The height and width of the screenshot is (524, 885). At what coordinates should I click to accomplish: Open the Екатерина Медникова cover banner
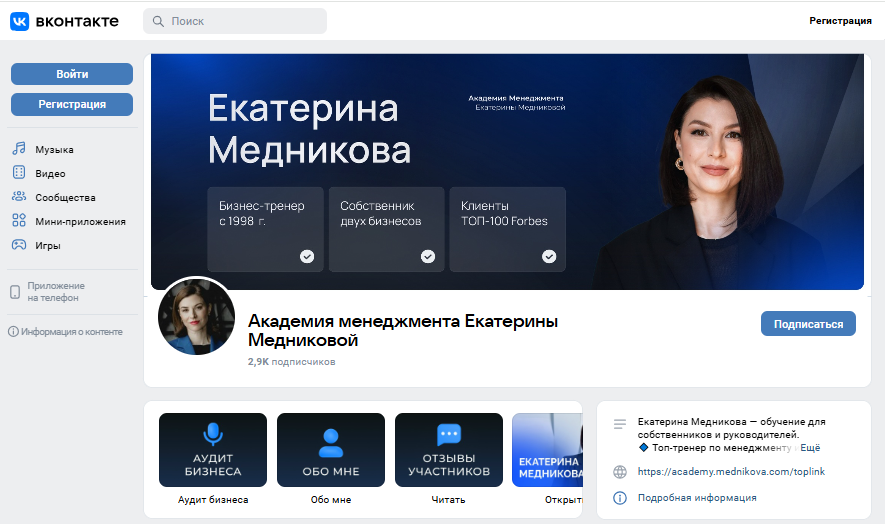(507, 172)
